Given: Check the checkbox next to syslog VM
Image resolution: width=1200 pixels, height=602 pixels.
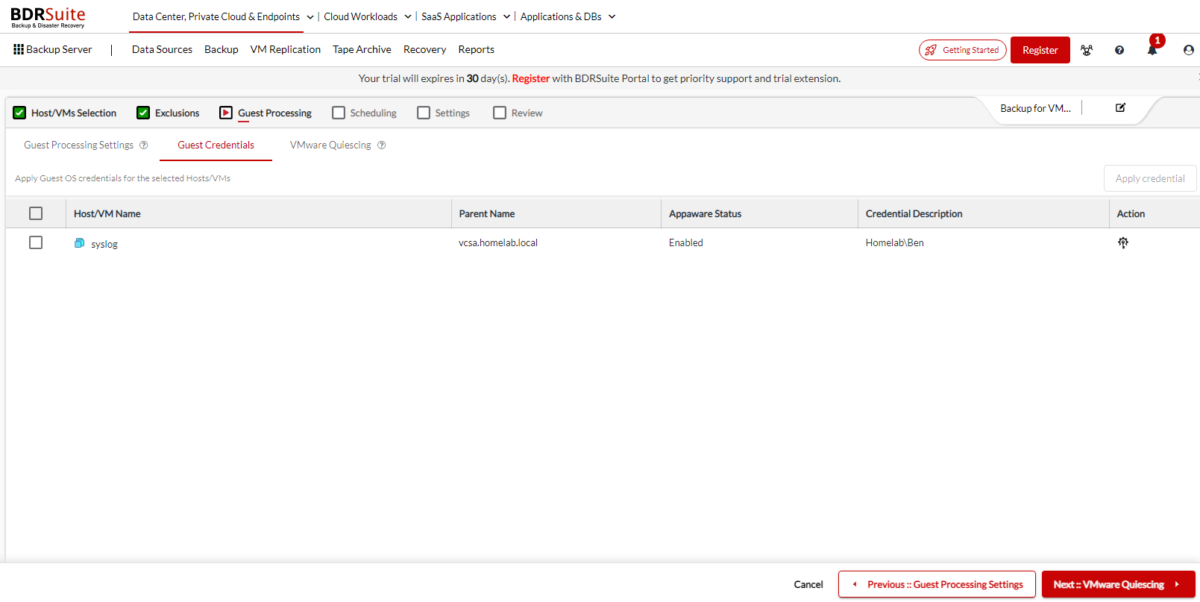Looking at the screenshot, I should (36, 242).
